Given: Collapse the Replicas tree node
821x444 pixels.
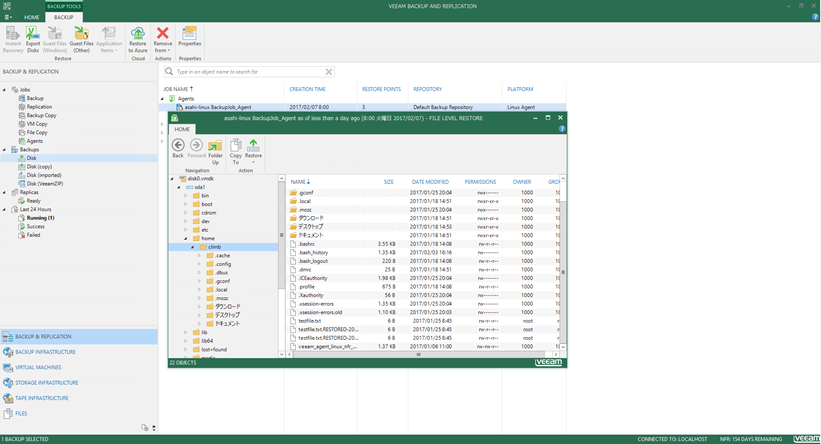Looking at the screenshot, I should 5,192.
